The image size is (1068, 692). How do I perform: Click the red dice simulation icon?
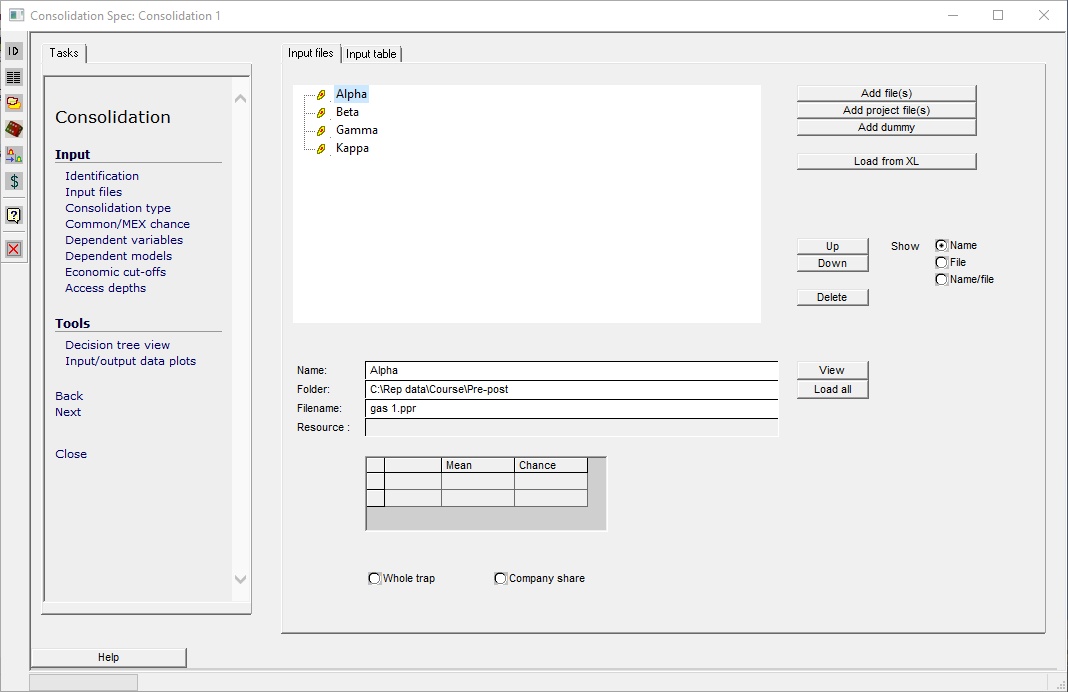(13, 129)
